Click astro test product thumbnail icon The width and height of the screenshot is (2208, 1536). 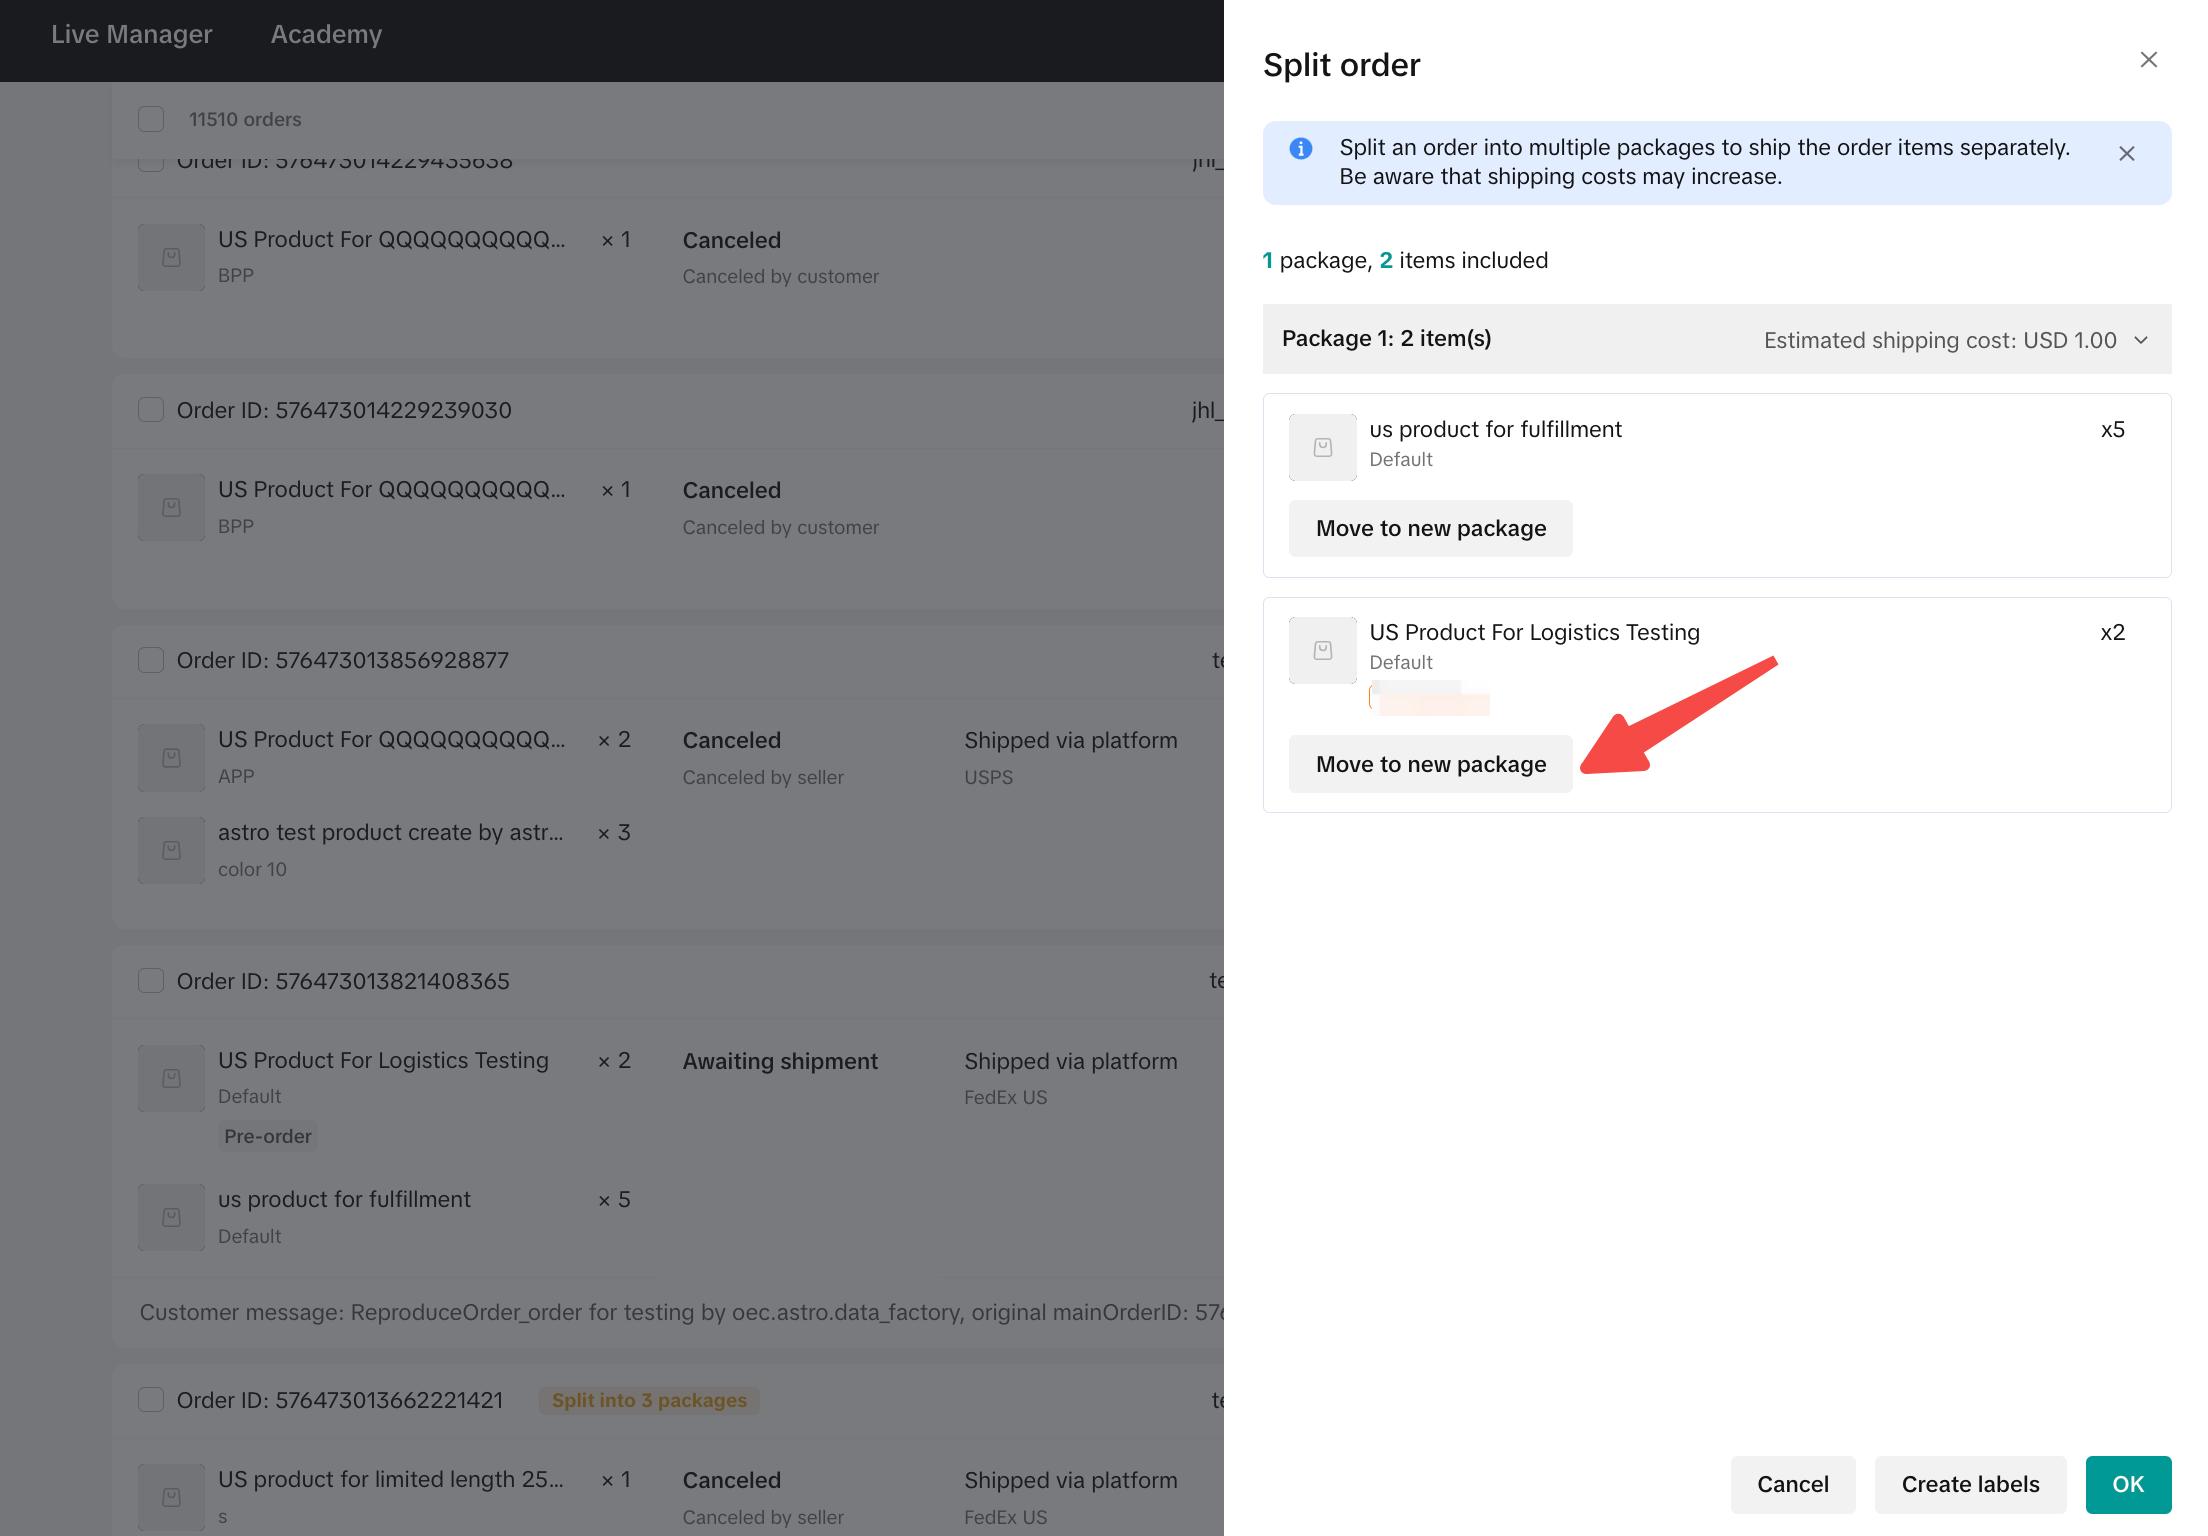[x=171, y=851]
